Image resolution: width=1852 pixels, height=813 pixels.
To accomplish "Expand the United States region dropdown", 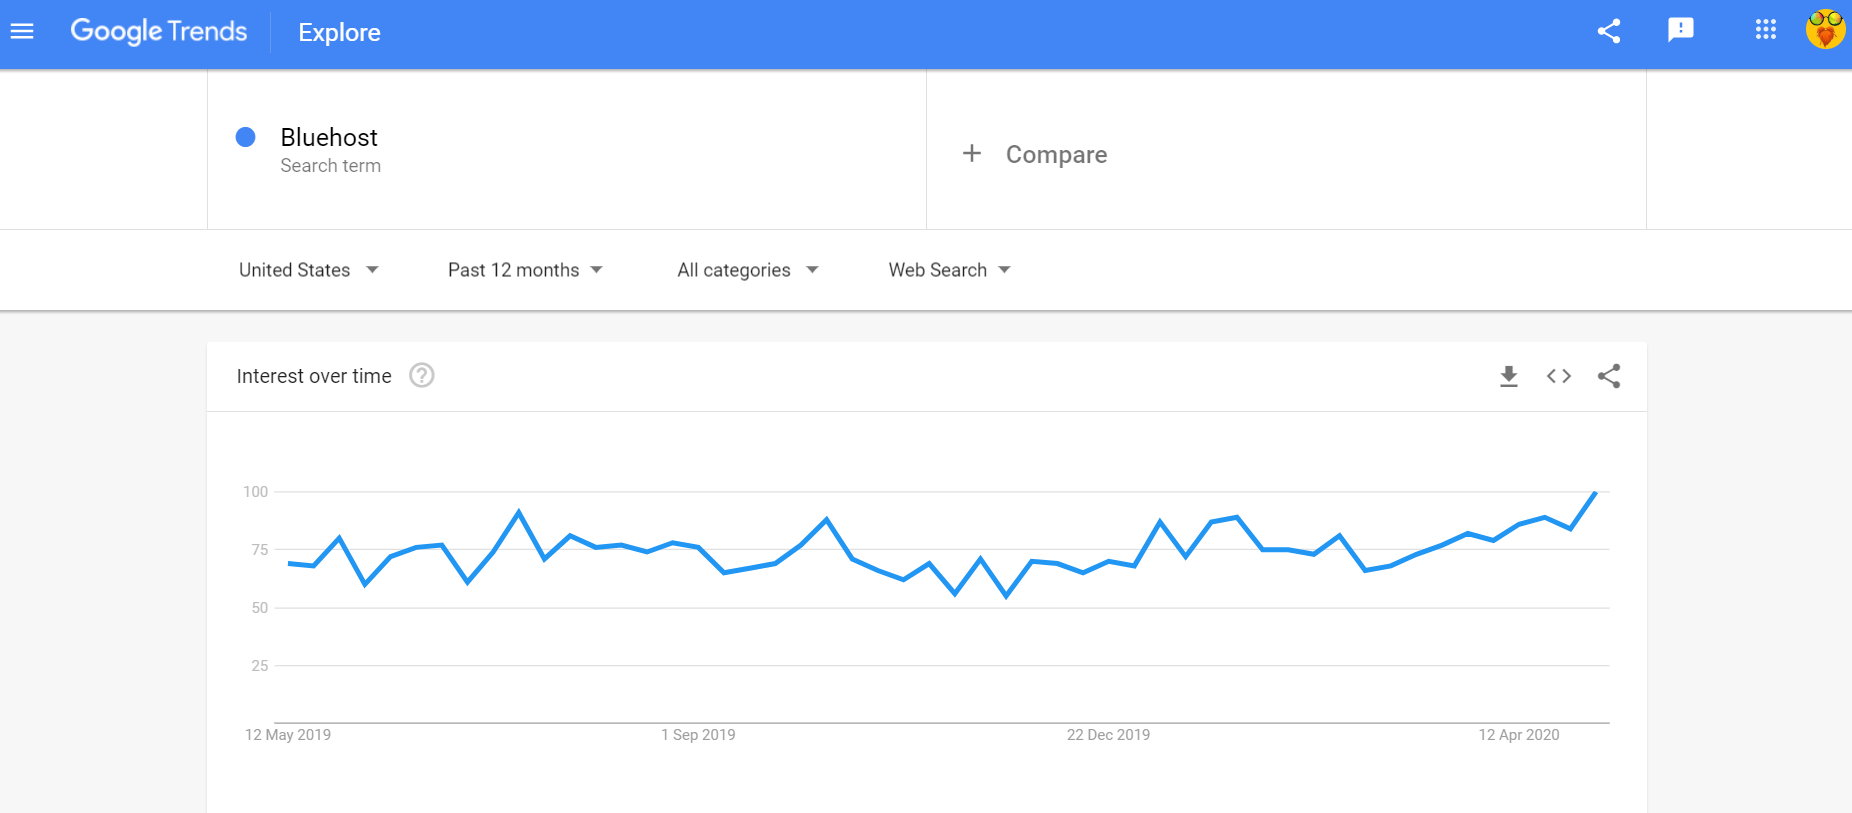I will [x=308, y=270].
